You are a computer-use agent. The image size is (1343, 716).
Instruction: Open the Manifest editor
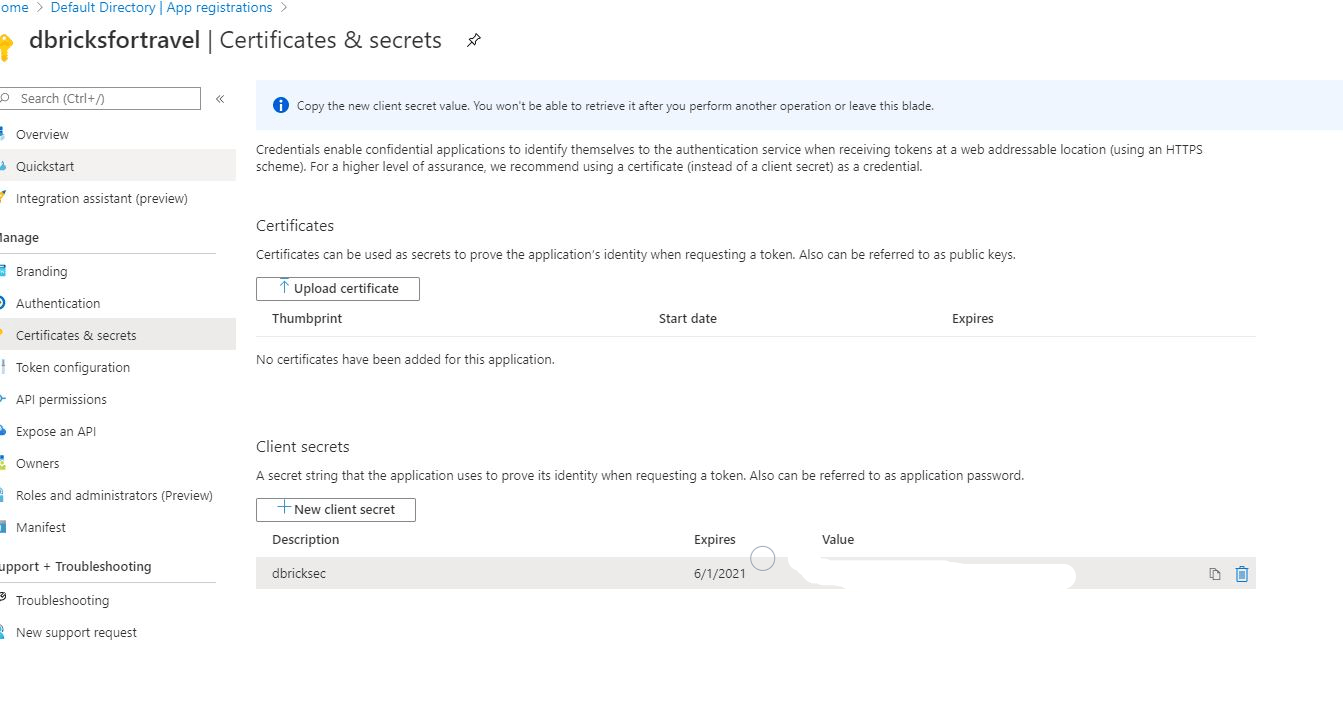[x=41, y=528]
